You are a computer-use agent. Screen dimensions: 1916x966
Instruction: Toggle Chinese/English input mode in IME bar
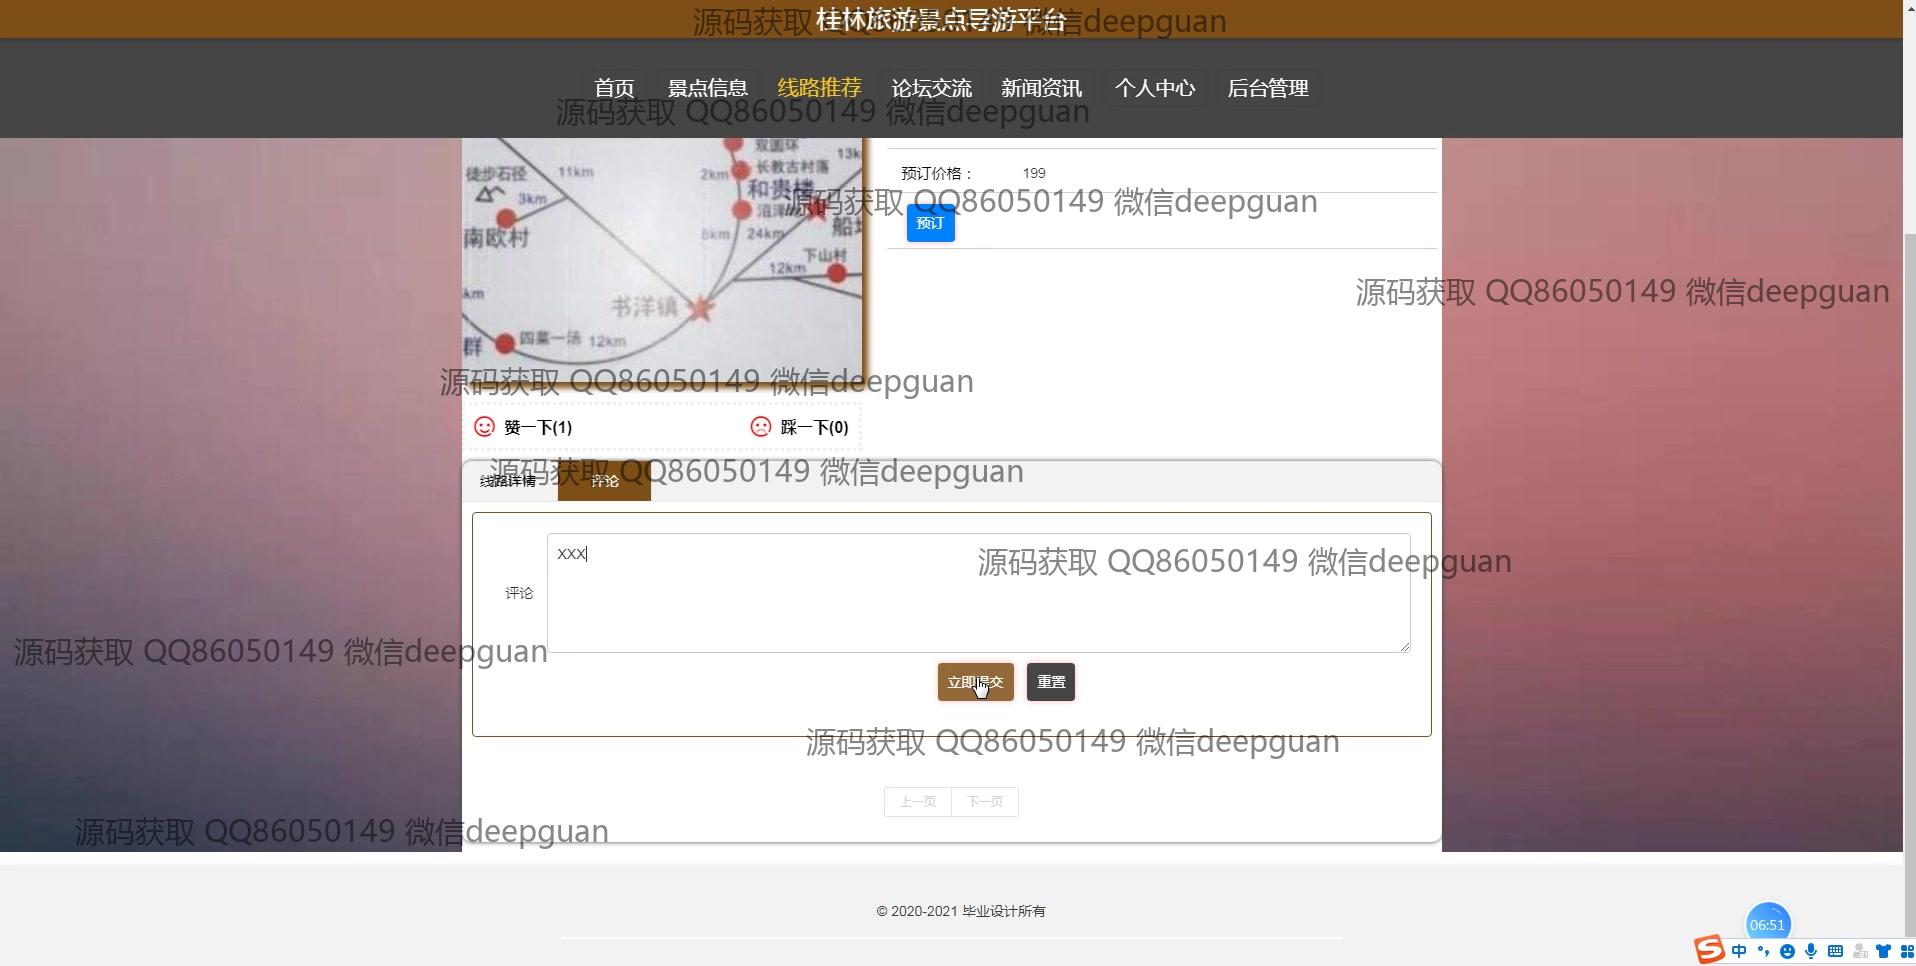1739,951
